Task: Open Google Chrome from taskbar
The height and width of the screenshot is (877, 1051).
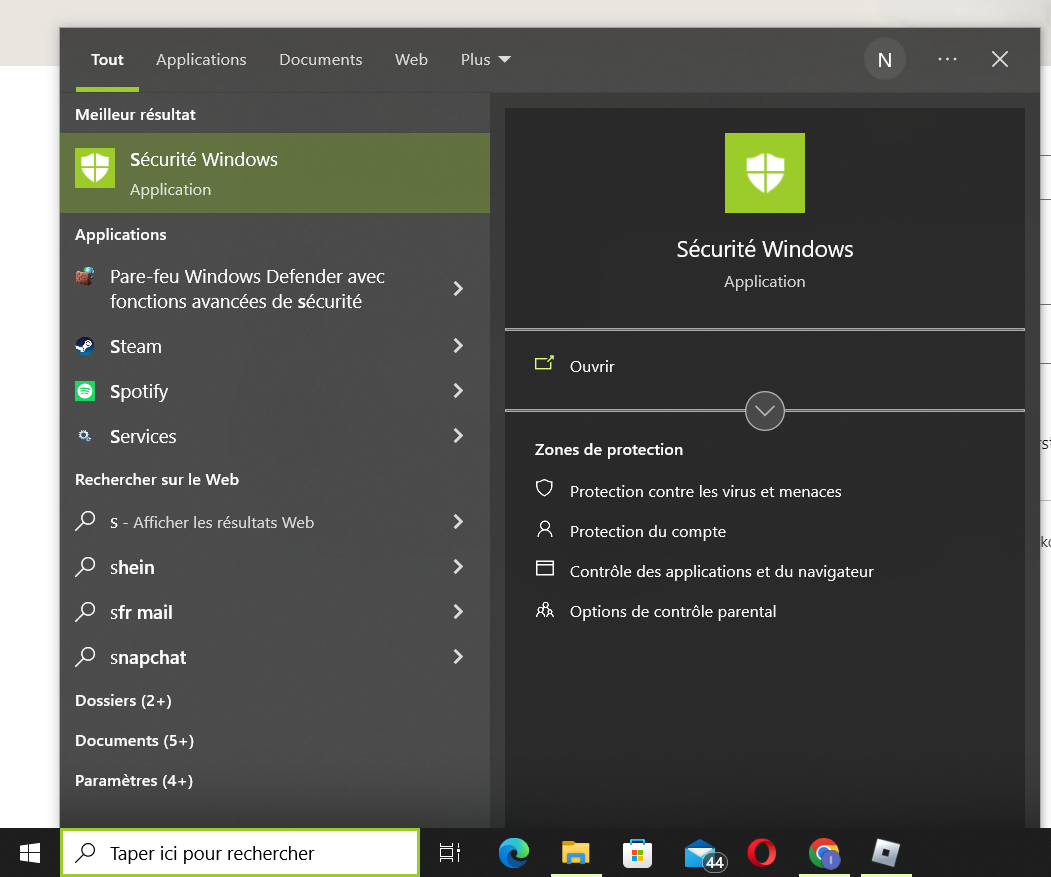Action: click(x=824, y=854)
